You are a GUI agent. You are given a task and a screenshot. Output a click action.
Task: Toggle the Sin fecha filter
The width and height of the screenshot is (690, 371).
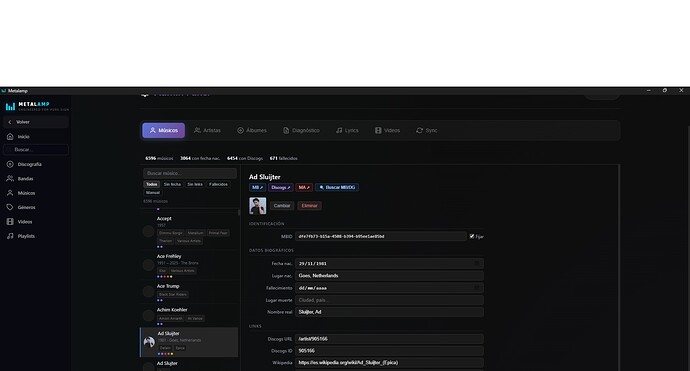(x=172, y=184)
